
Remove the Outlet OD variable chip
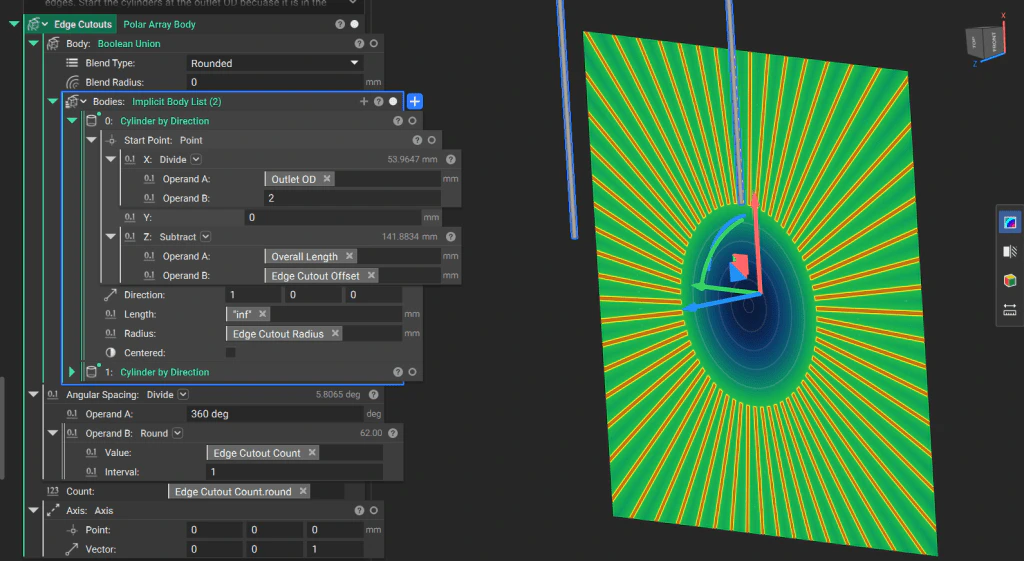click(327, 179)
